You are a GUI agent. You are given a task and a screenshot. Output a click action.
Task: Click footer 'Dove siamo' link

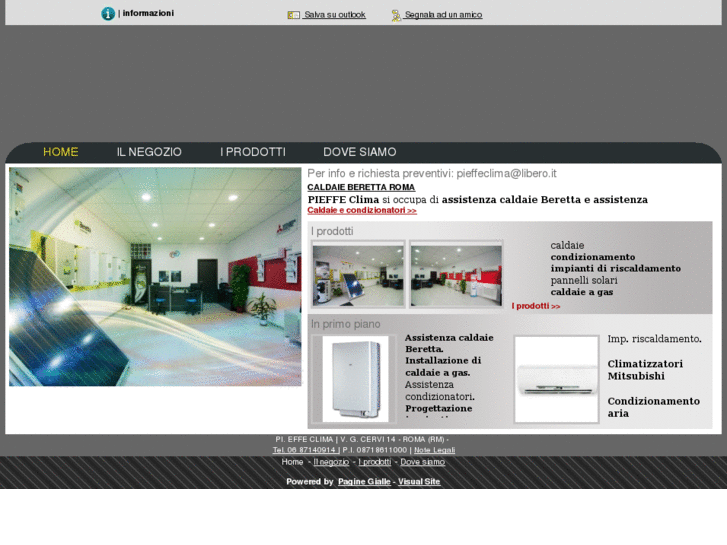click(422, 462)
